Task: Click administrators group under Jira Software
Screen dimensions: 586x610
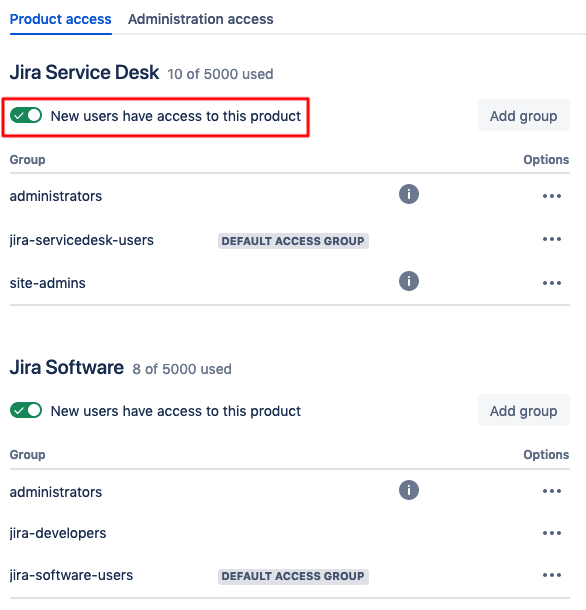Action: click(x=56, y=492)
